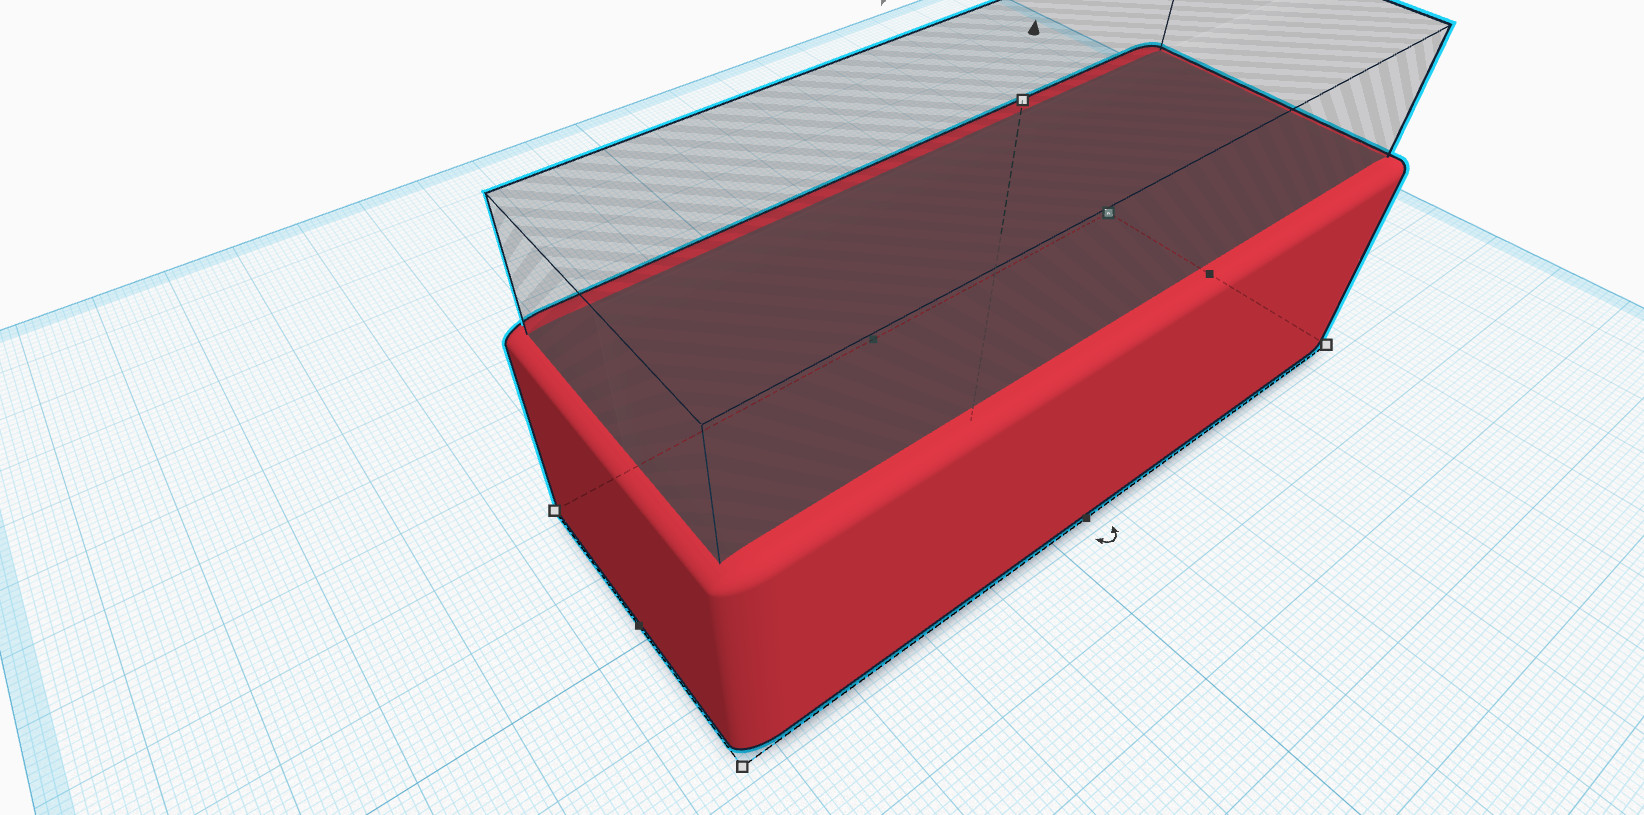1644x815 pixels.
Task: Click the black cone lift handle above shape
Action: [1034, 28]
